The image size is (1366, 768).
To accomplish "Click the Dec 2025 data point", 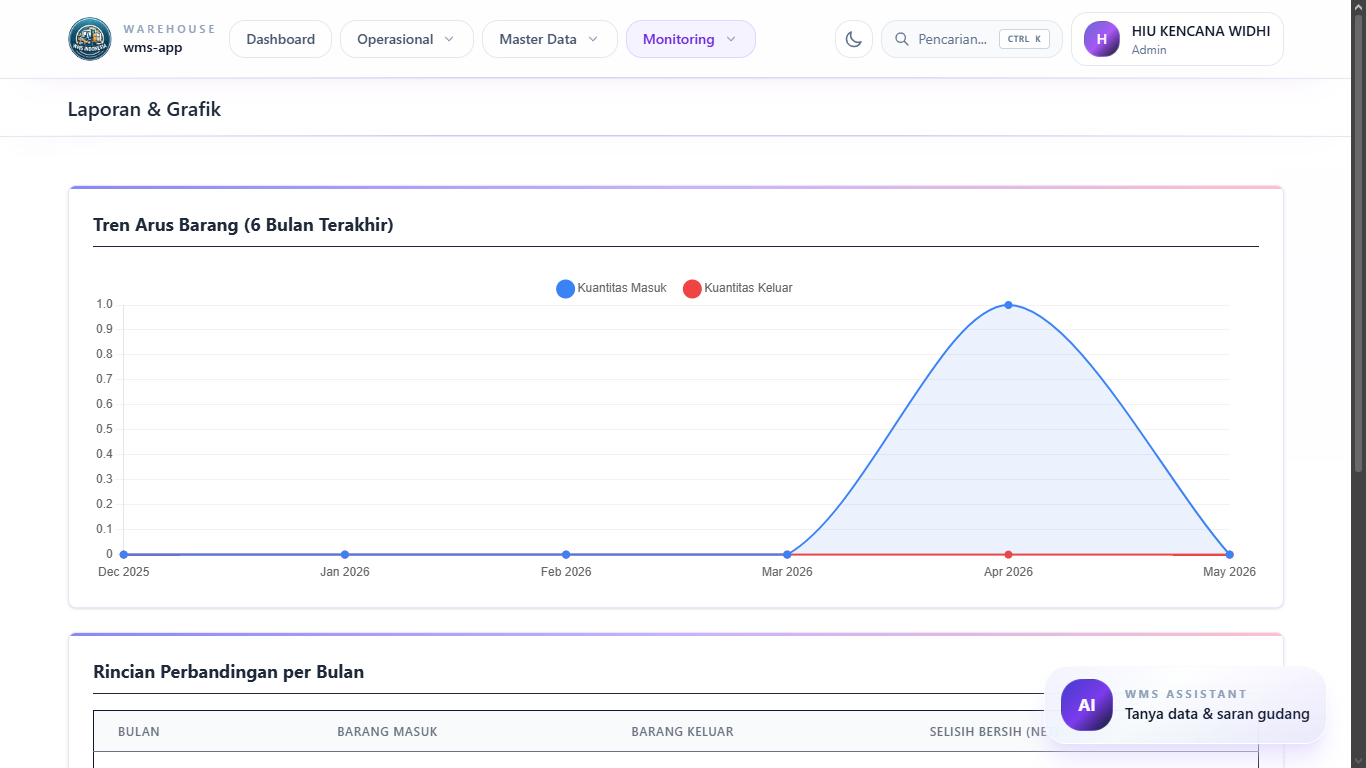I will (124, 554).
